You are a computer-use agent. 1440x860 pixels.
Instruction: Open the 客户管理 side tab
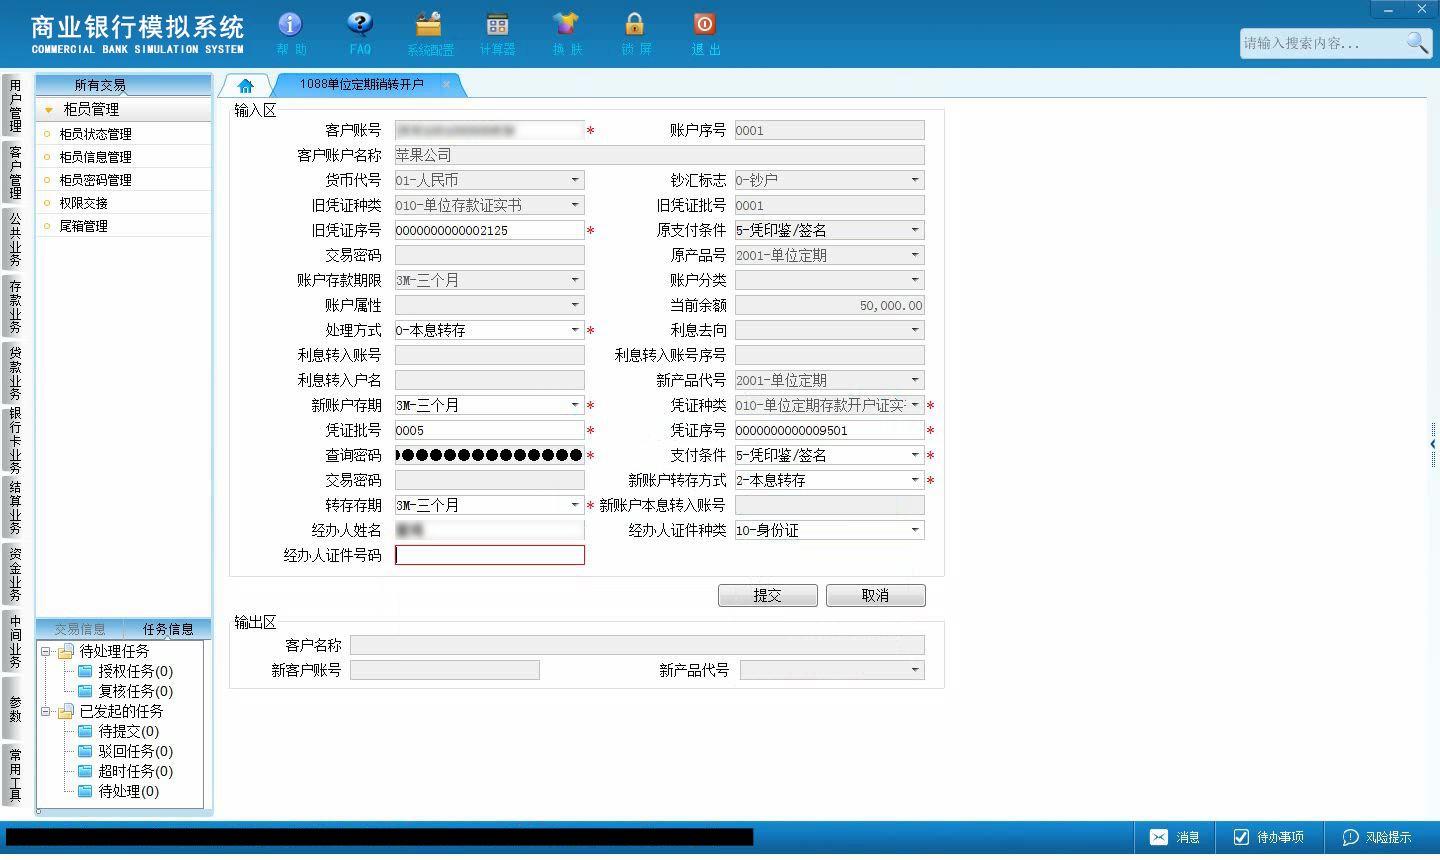click(15, 172)
